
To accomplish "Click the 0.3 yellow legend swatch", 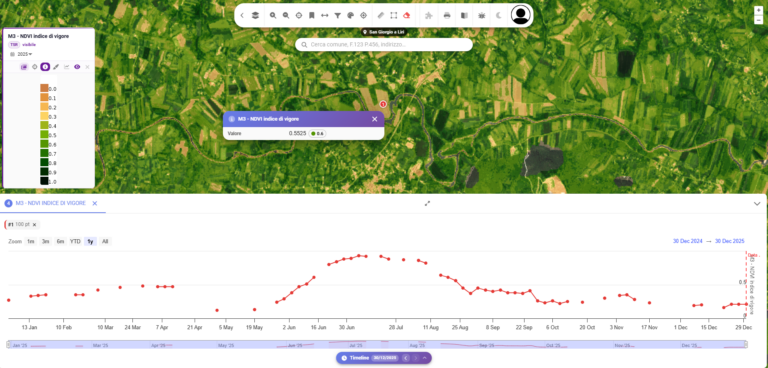I will click(44, 117).
